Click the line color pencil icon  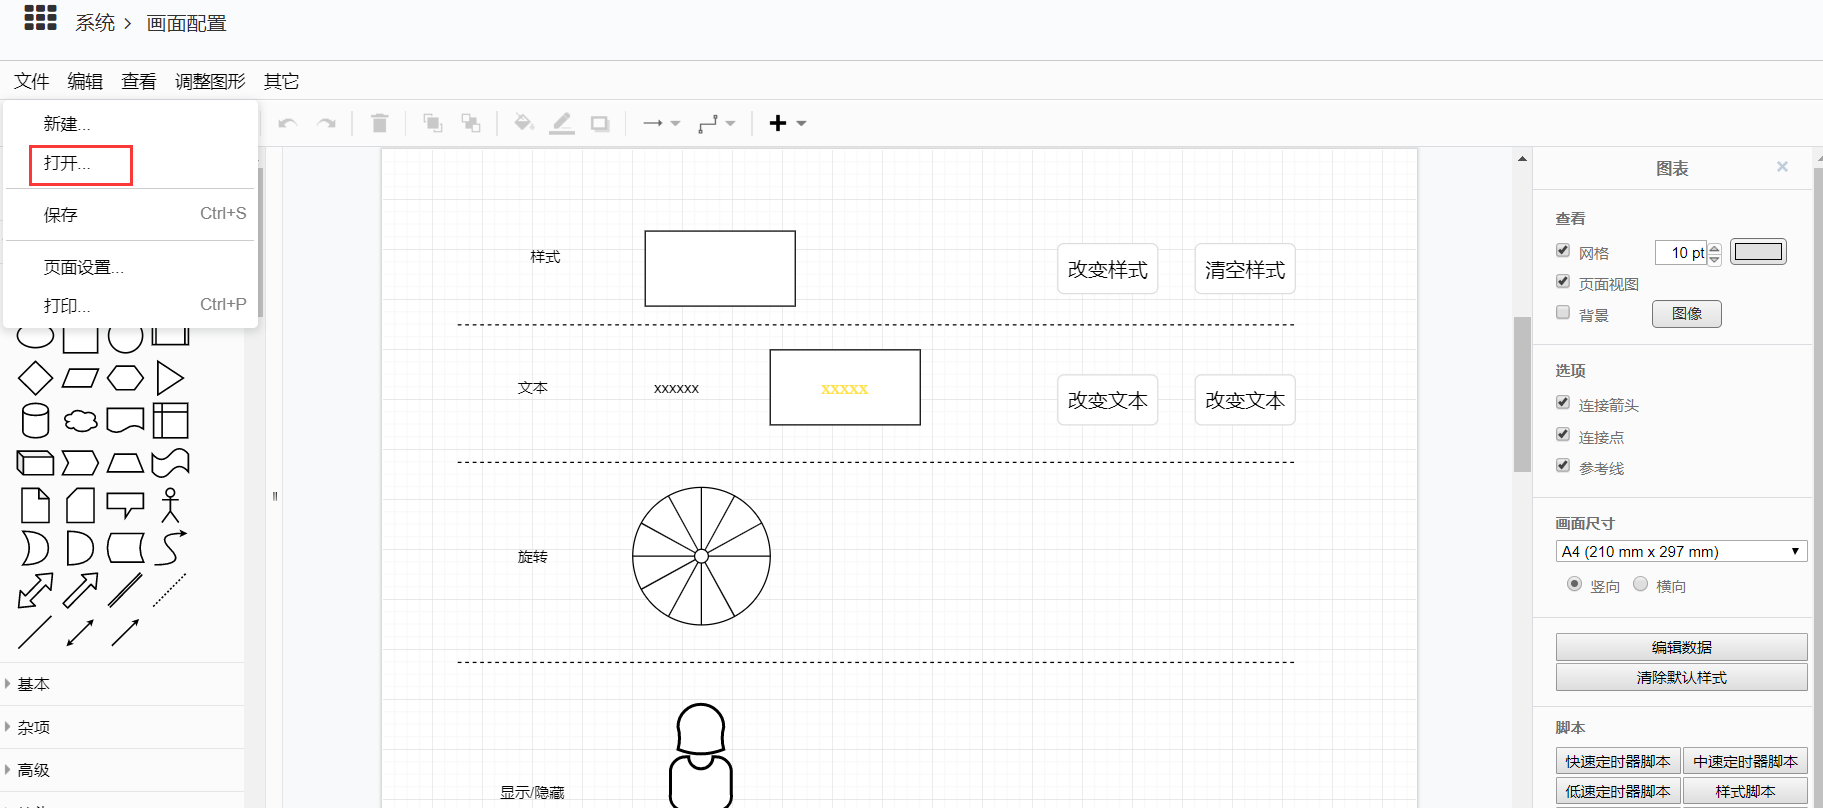pyautogui.click(x=562, y=124)
